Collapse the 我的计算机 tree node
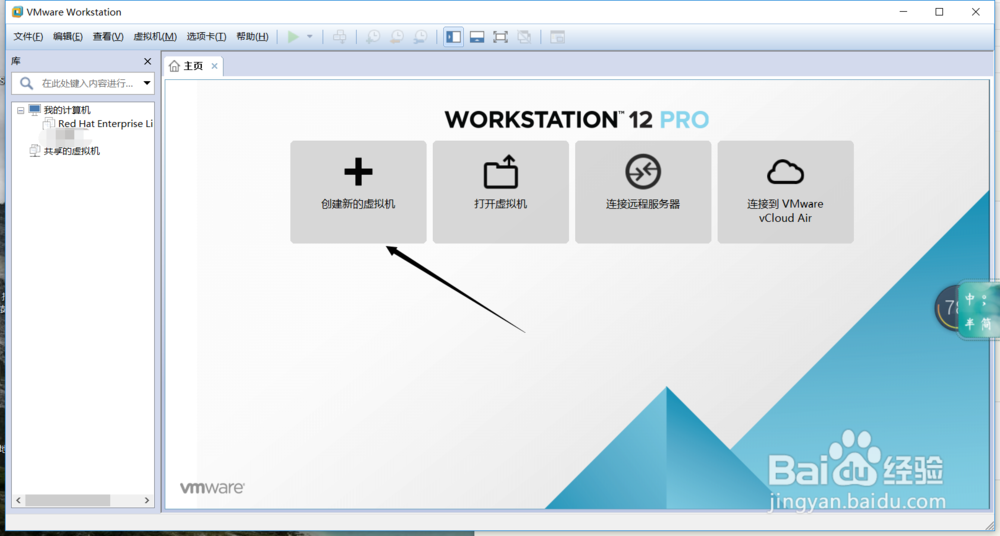Screen dimensions: 1000x536 [x=20, y=110]
